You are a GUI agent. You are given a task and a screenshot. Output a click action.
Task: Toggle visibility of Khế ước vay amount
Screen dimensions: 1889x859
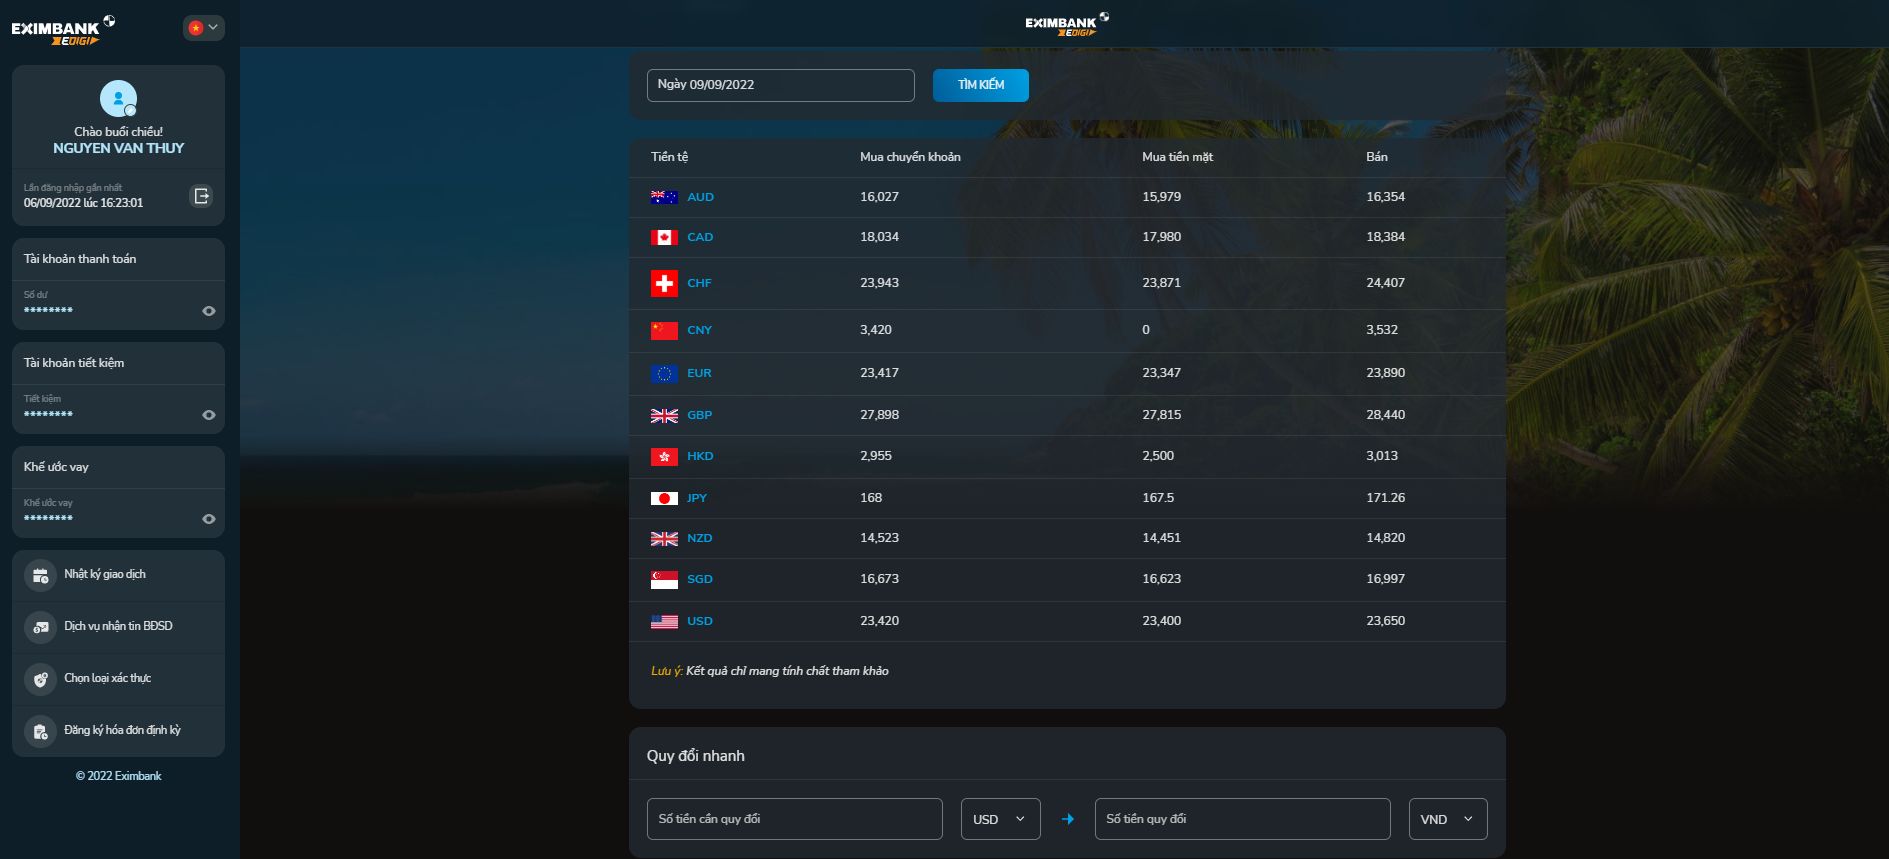[208, 519]
